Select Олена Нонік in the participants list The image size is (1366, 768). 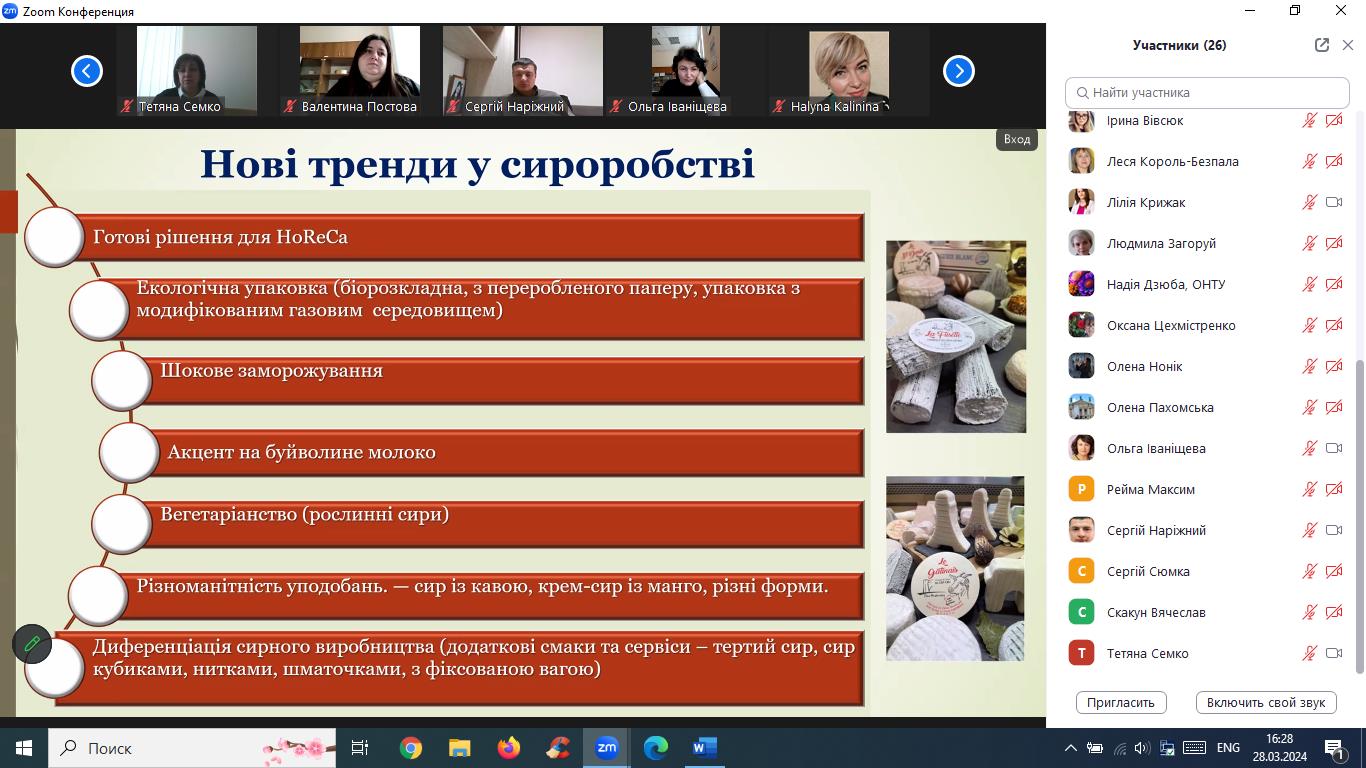pyautogui.click(x=1144, y=366)
